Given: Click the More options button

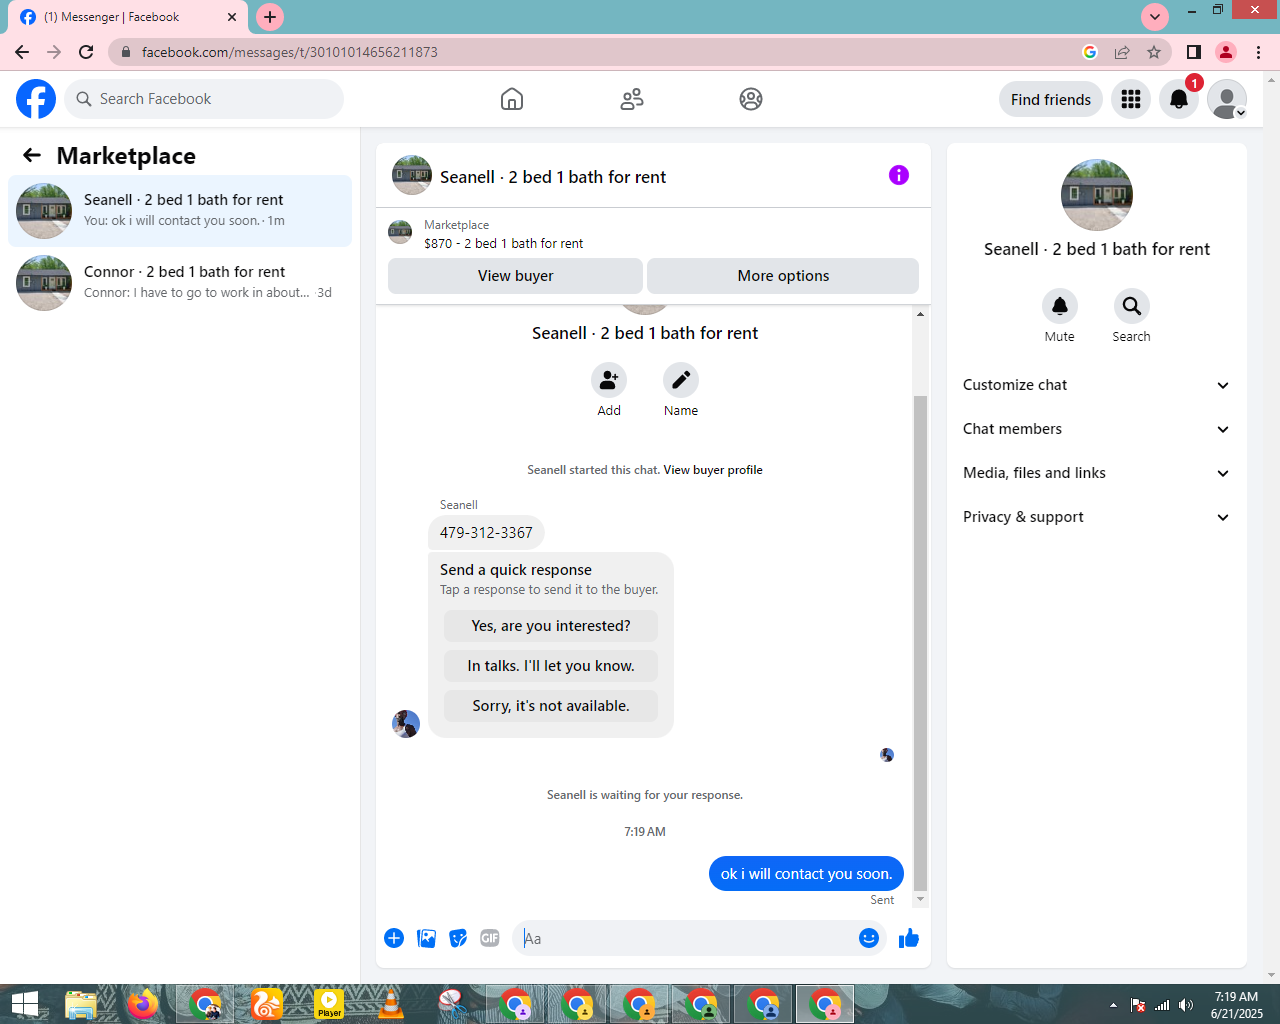Looking at the screenshot, I should pos(783,276).
